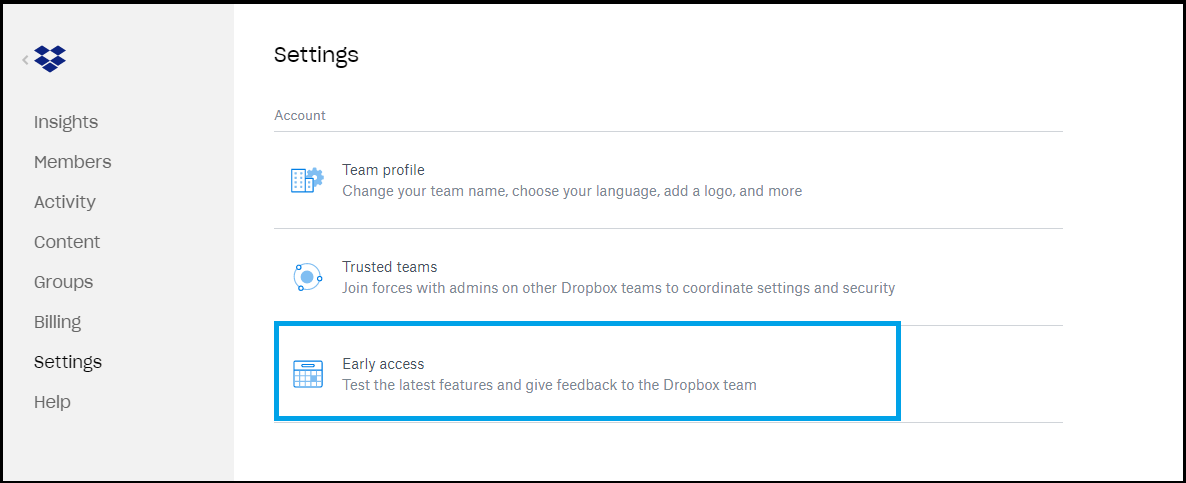Click the Team profile description text
Screen dimensions: 1186x483
pyautogui.click(x=572, y=191)
